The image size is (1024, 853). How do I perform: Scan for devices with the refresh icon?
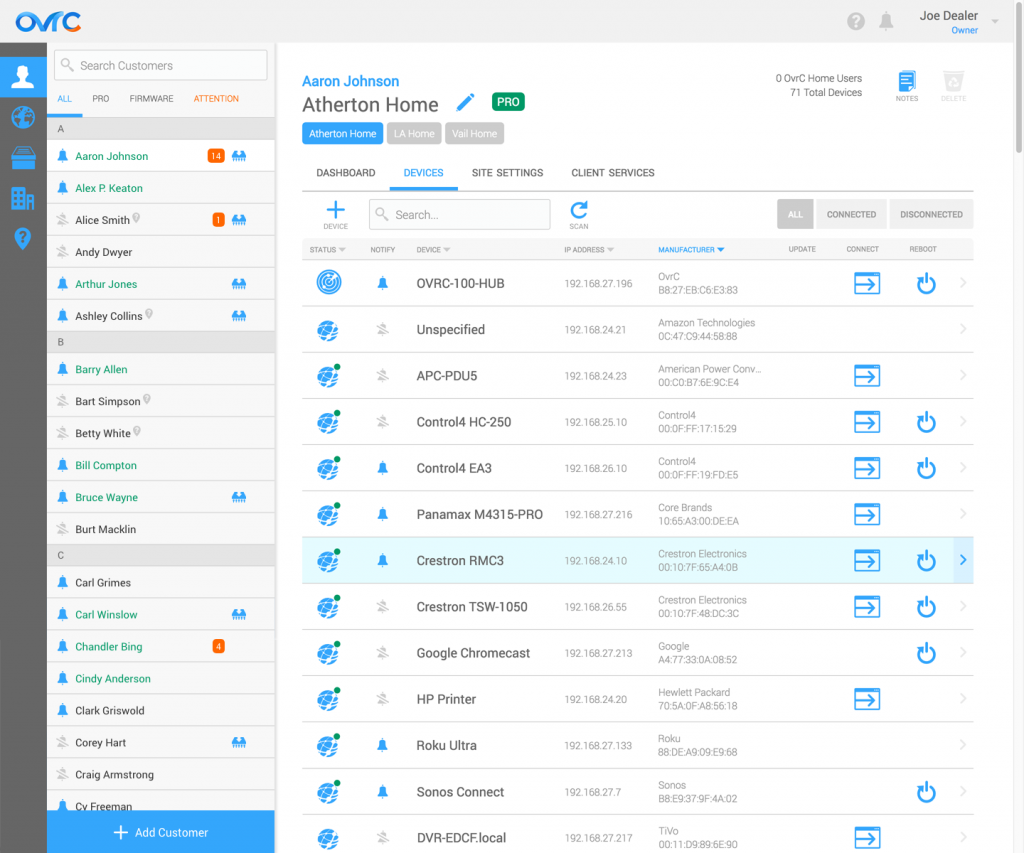pyautogui.click(x=579, y=215)
